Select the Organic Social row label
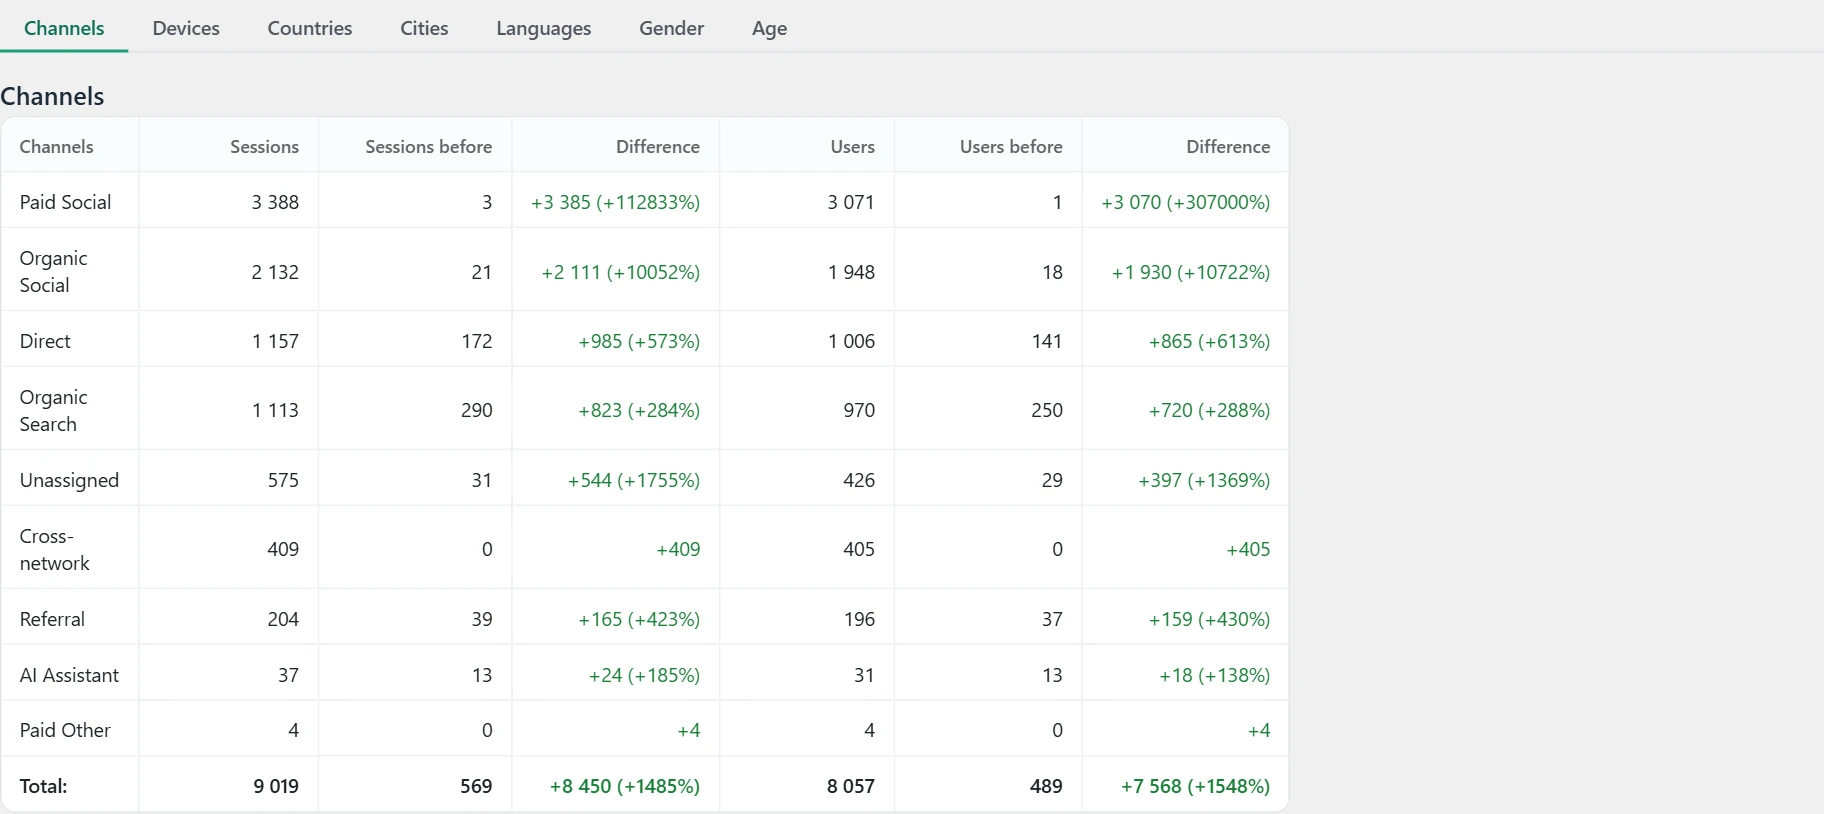 point(54,271)
